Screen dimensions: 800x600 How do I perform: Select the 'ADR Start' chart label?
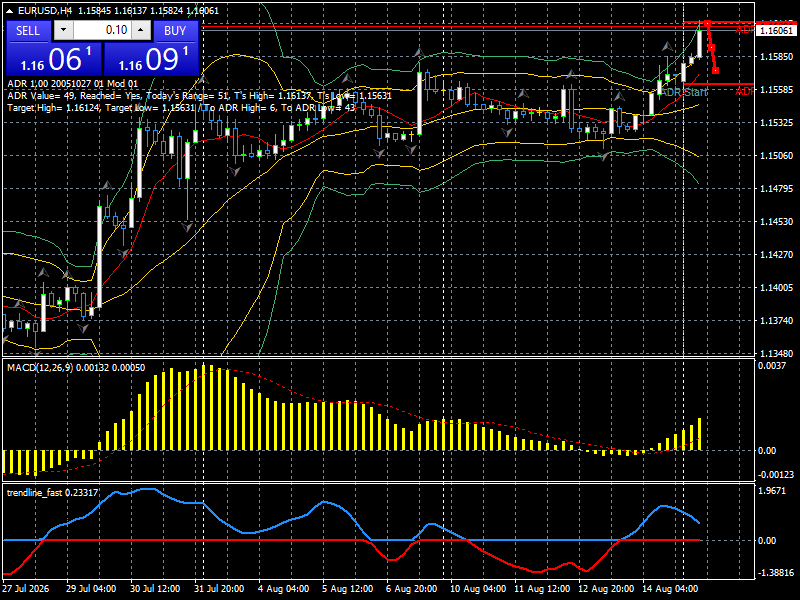coord(684,92)
